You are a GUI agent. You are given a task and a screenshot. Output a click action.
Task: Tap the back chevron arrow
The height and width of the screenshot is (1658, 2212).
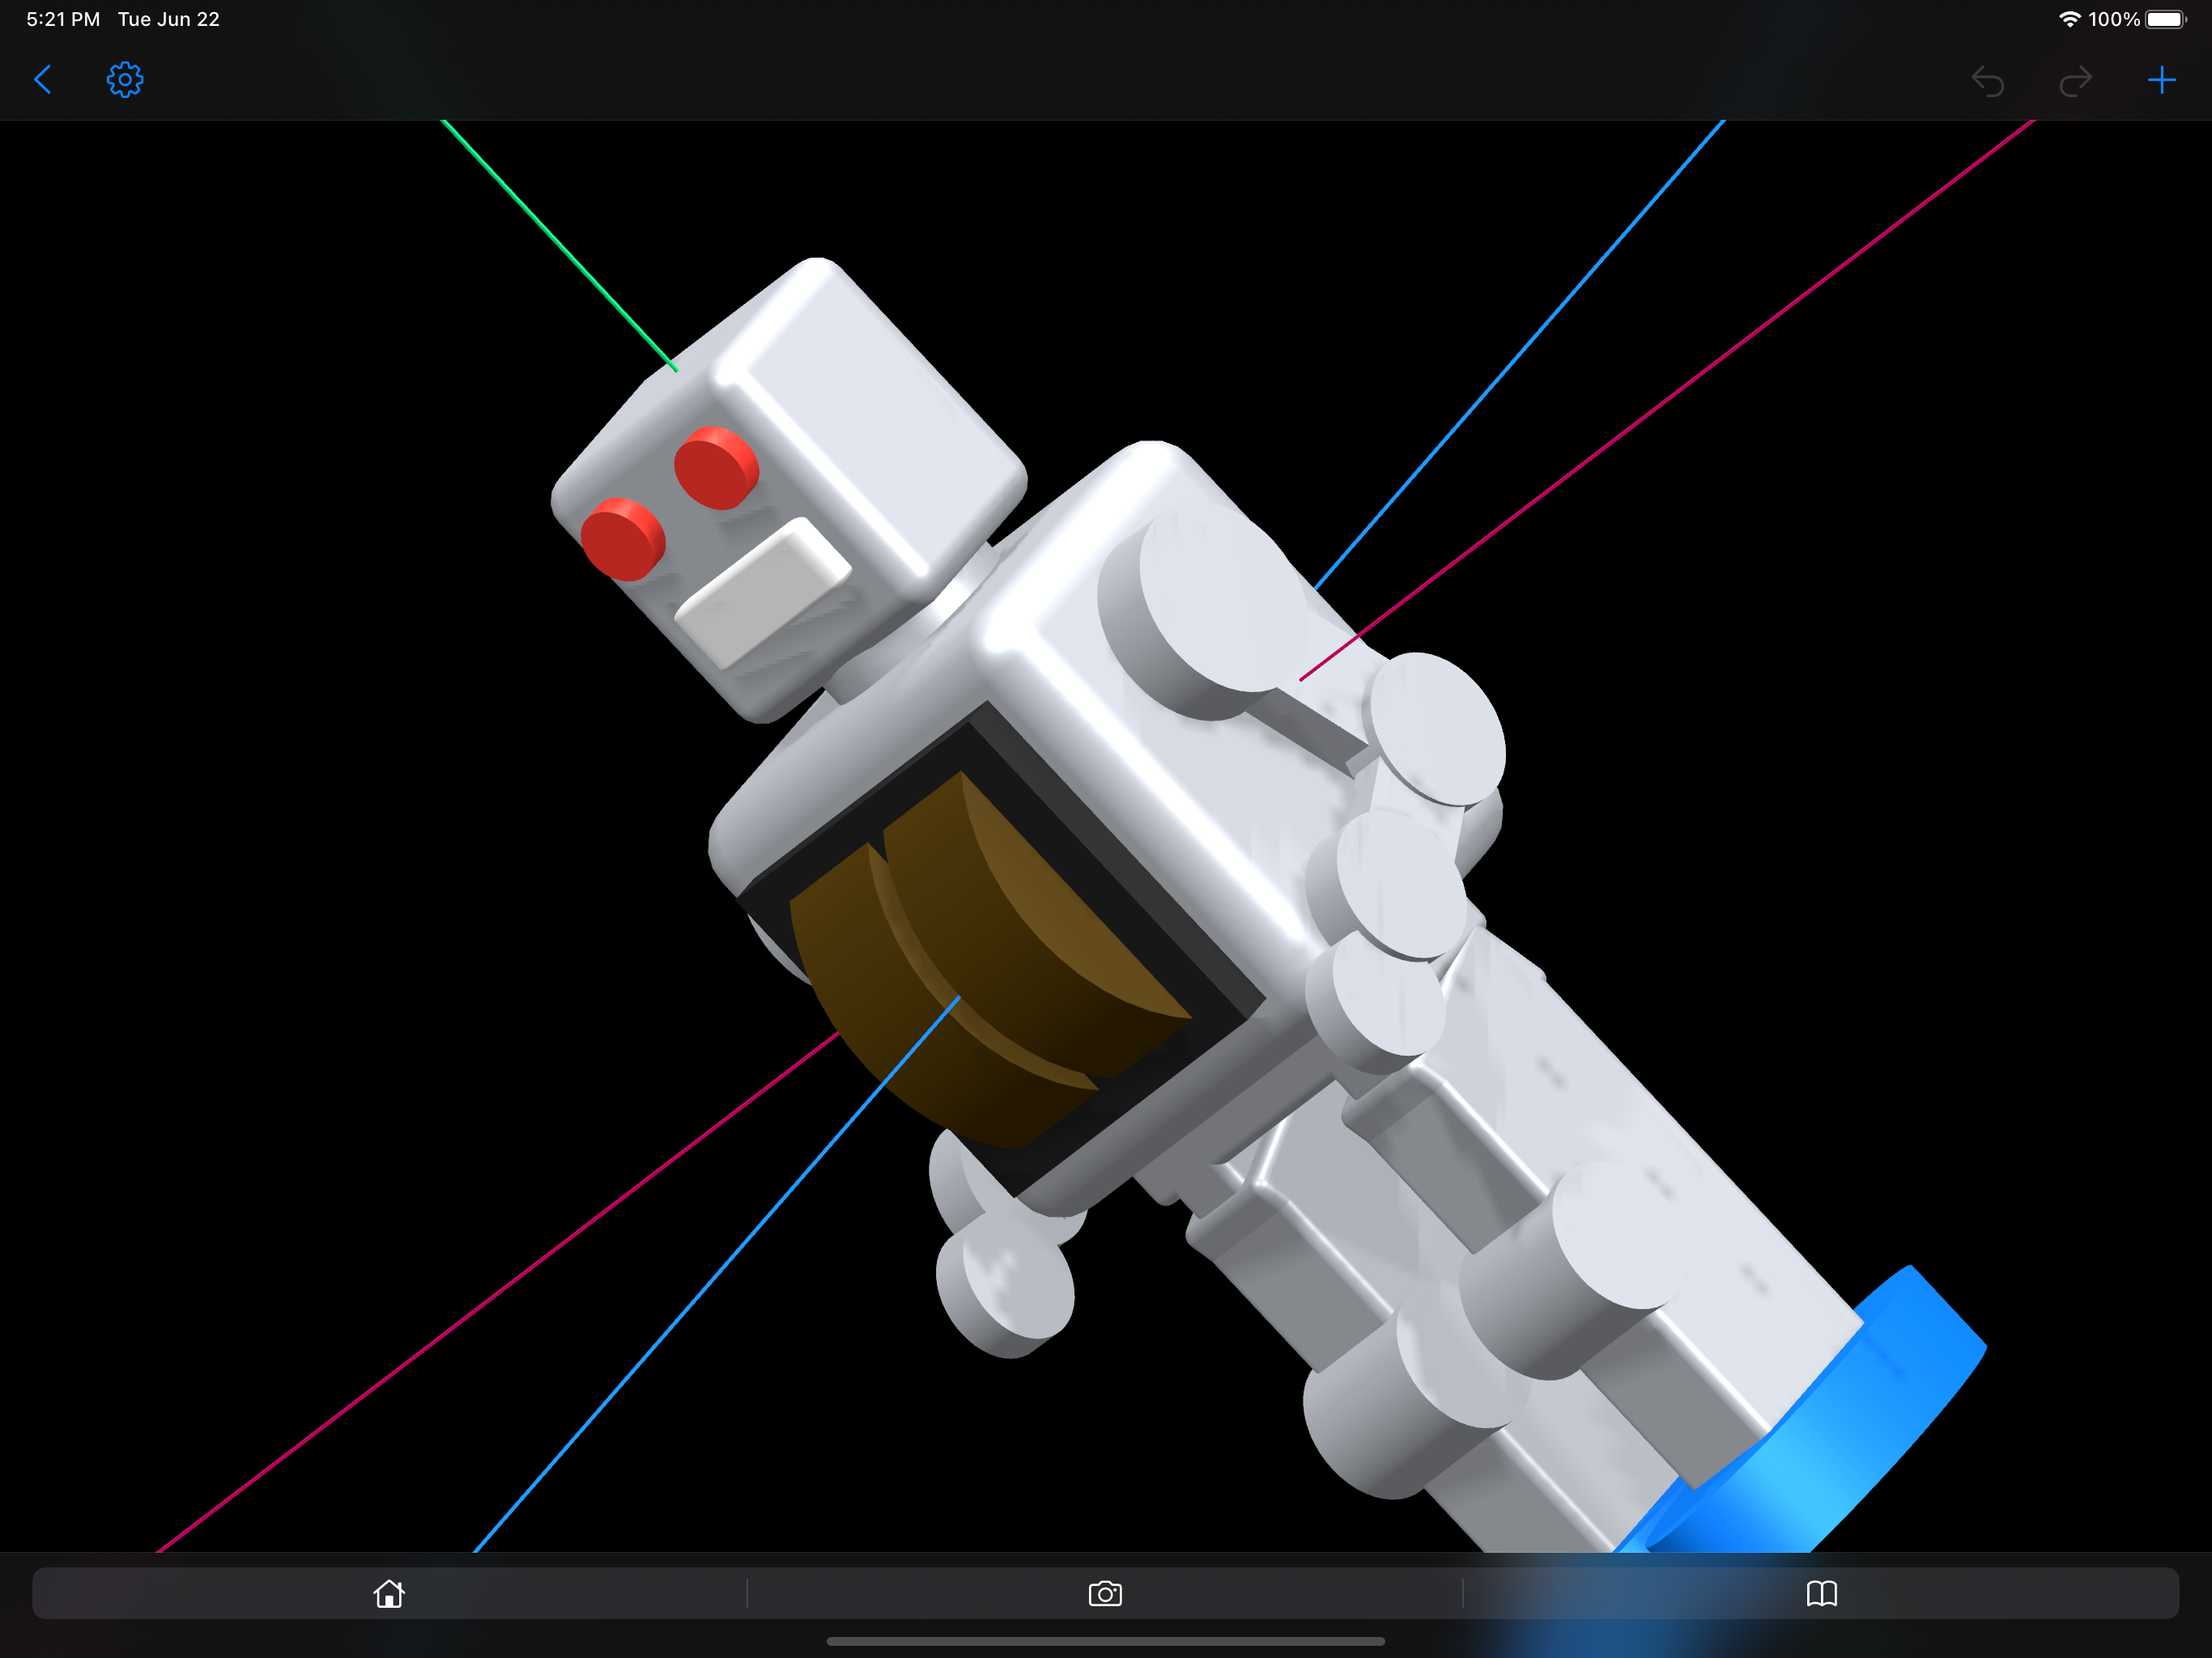pyautogui.click(x=43, y=80)
